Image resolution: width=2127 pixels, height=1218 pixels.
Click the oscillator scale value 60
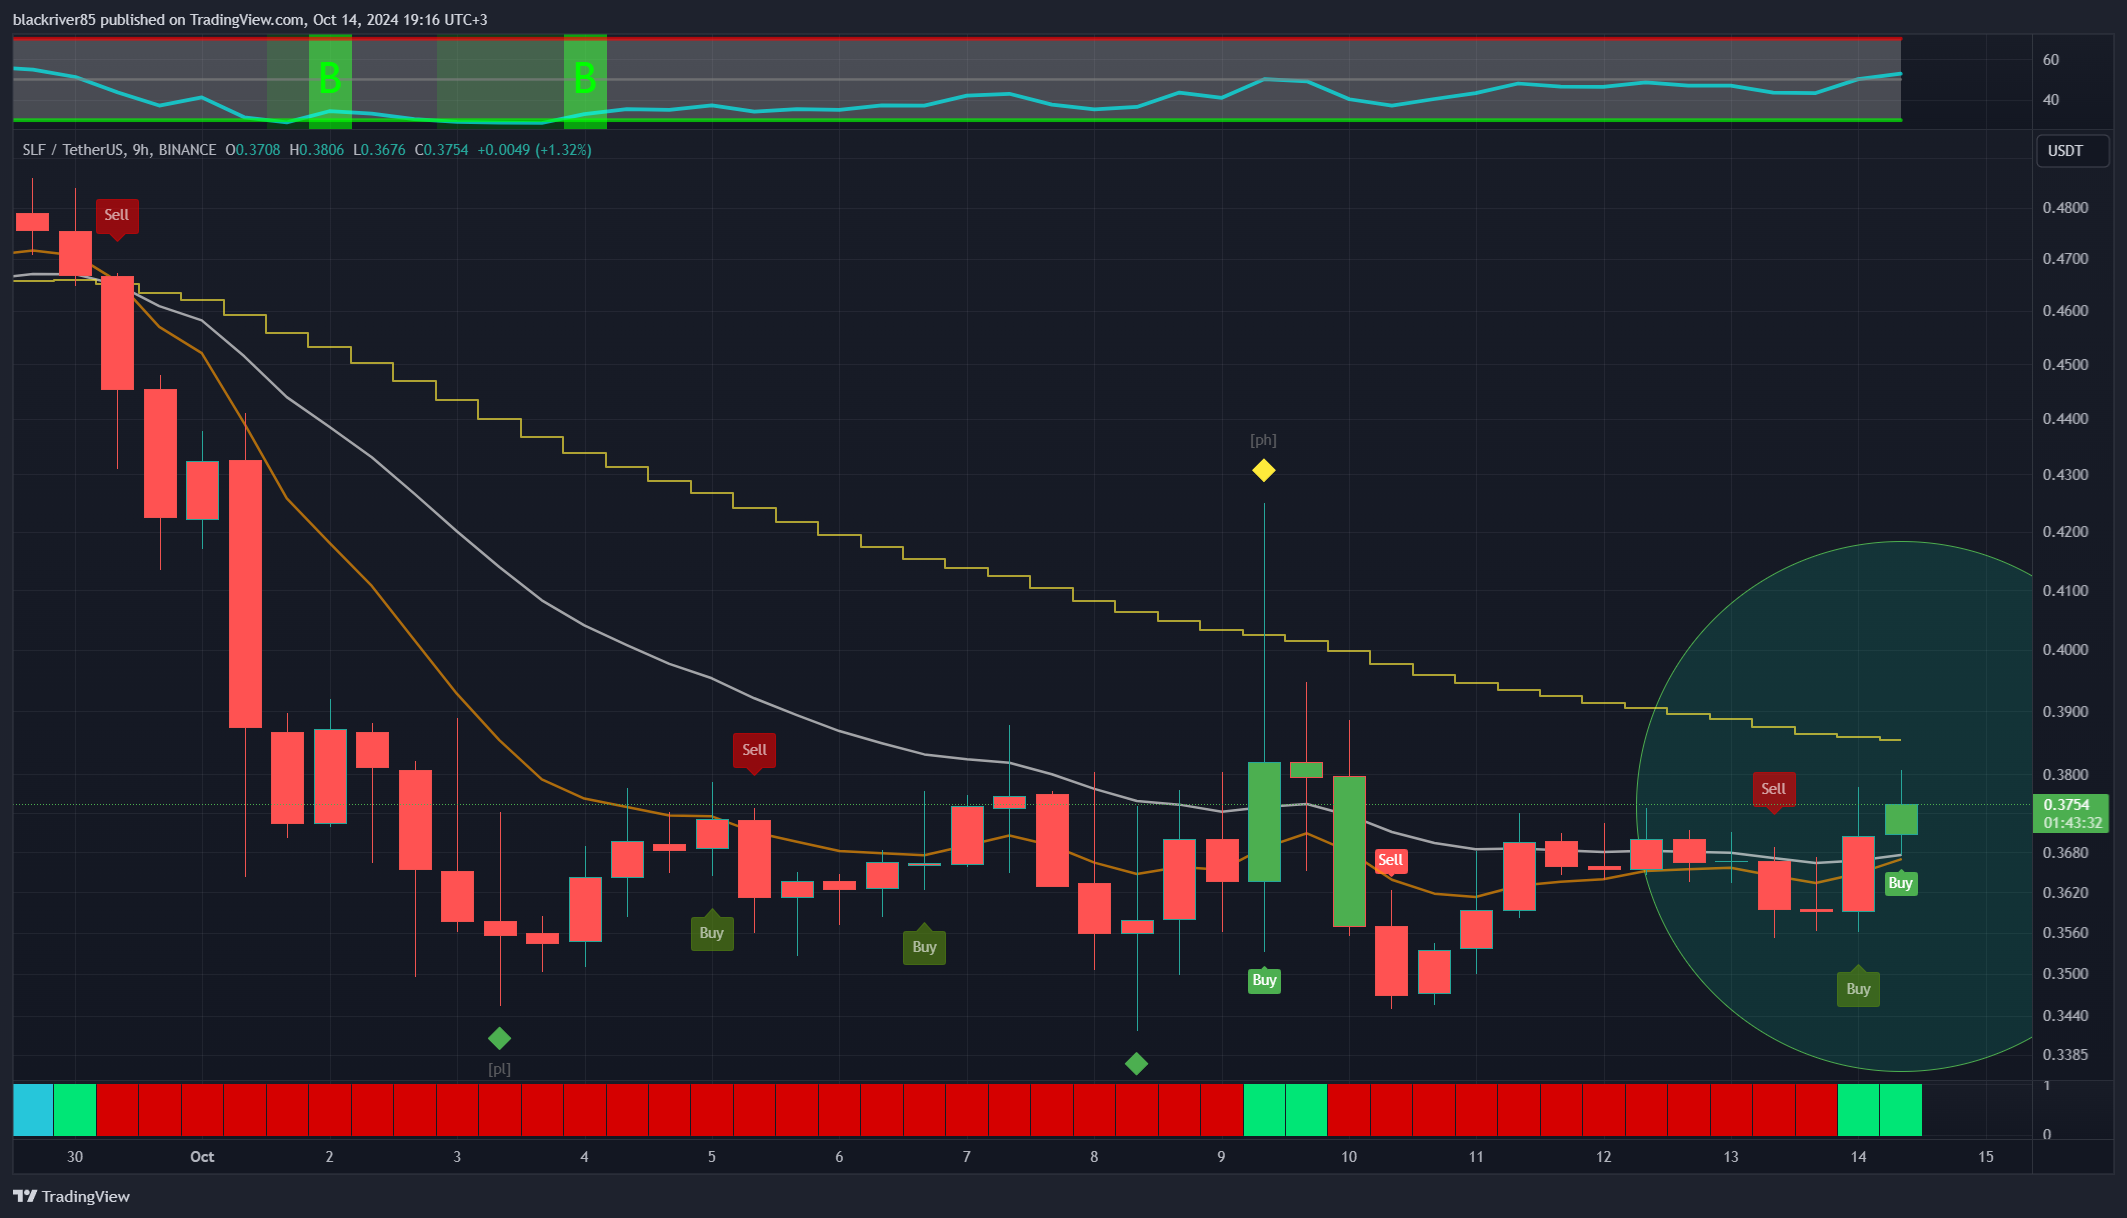[x=2051, y=60]
